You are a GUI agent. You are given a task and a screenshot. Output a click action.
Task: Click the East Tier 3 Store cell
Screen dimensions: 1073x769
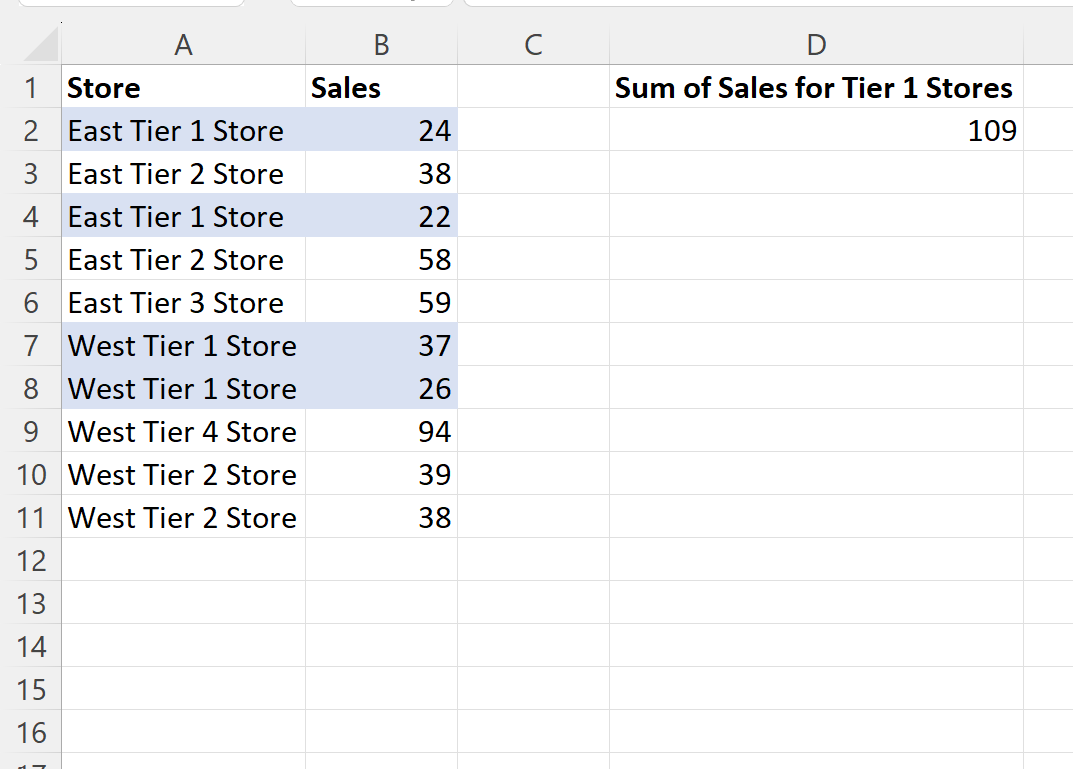point(183,302)
